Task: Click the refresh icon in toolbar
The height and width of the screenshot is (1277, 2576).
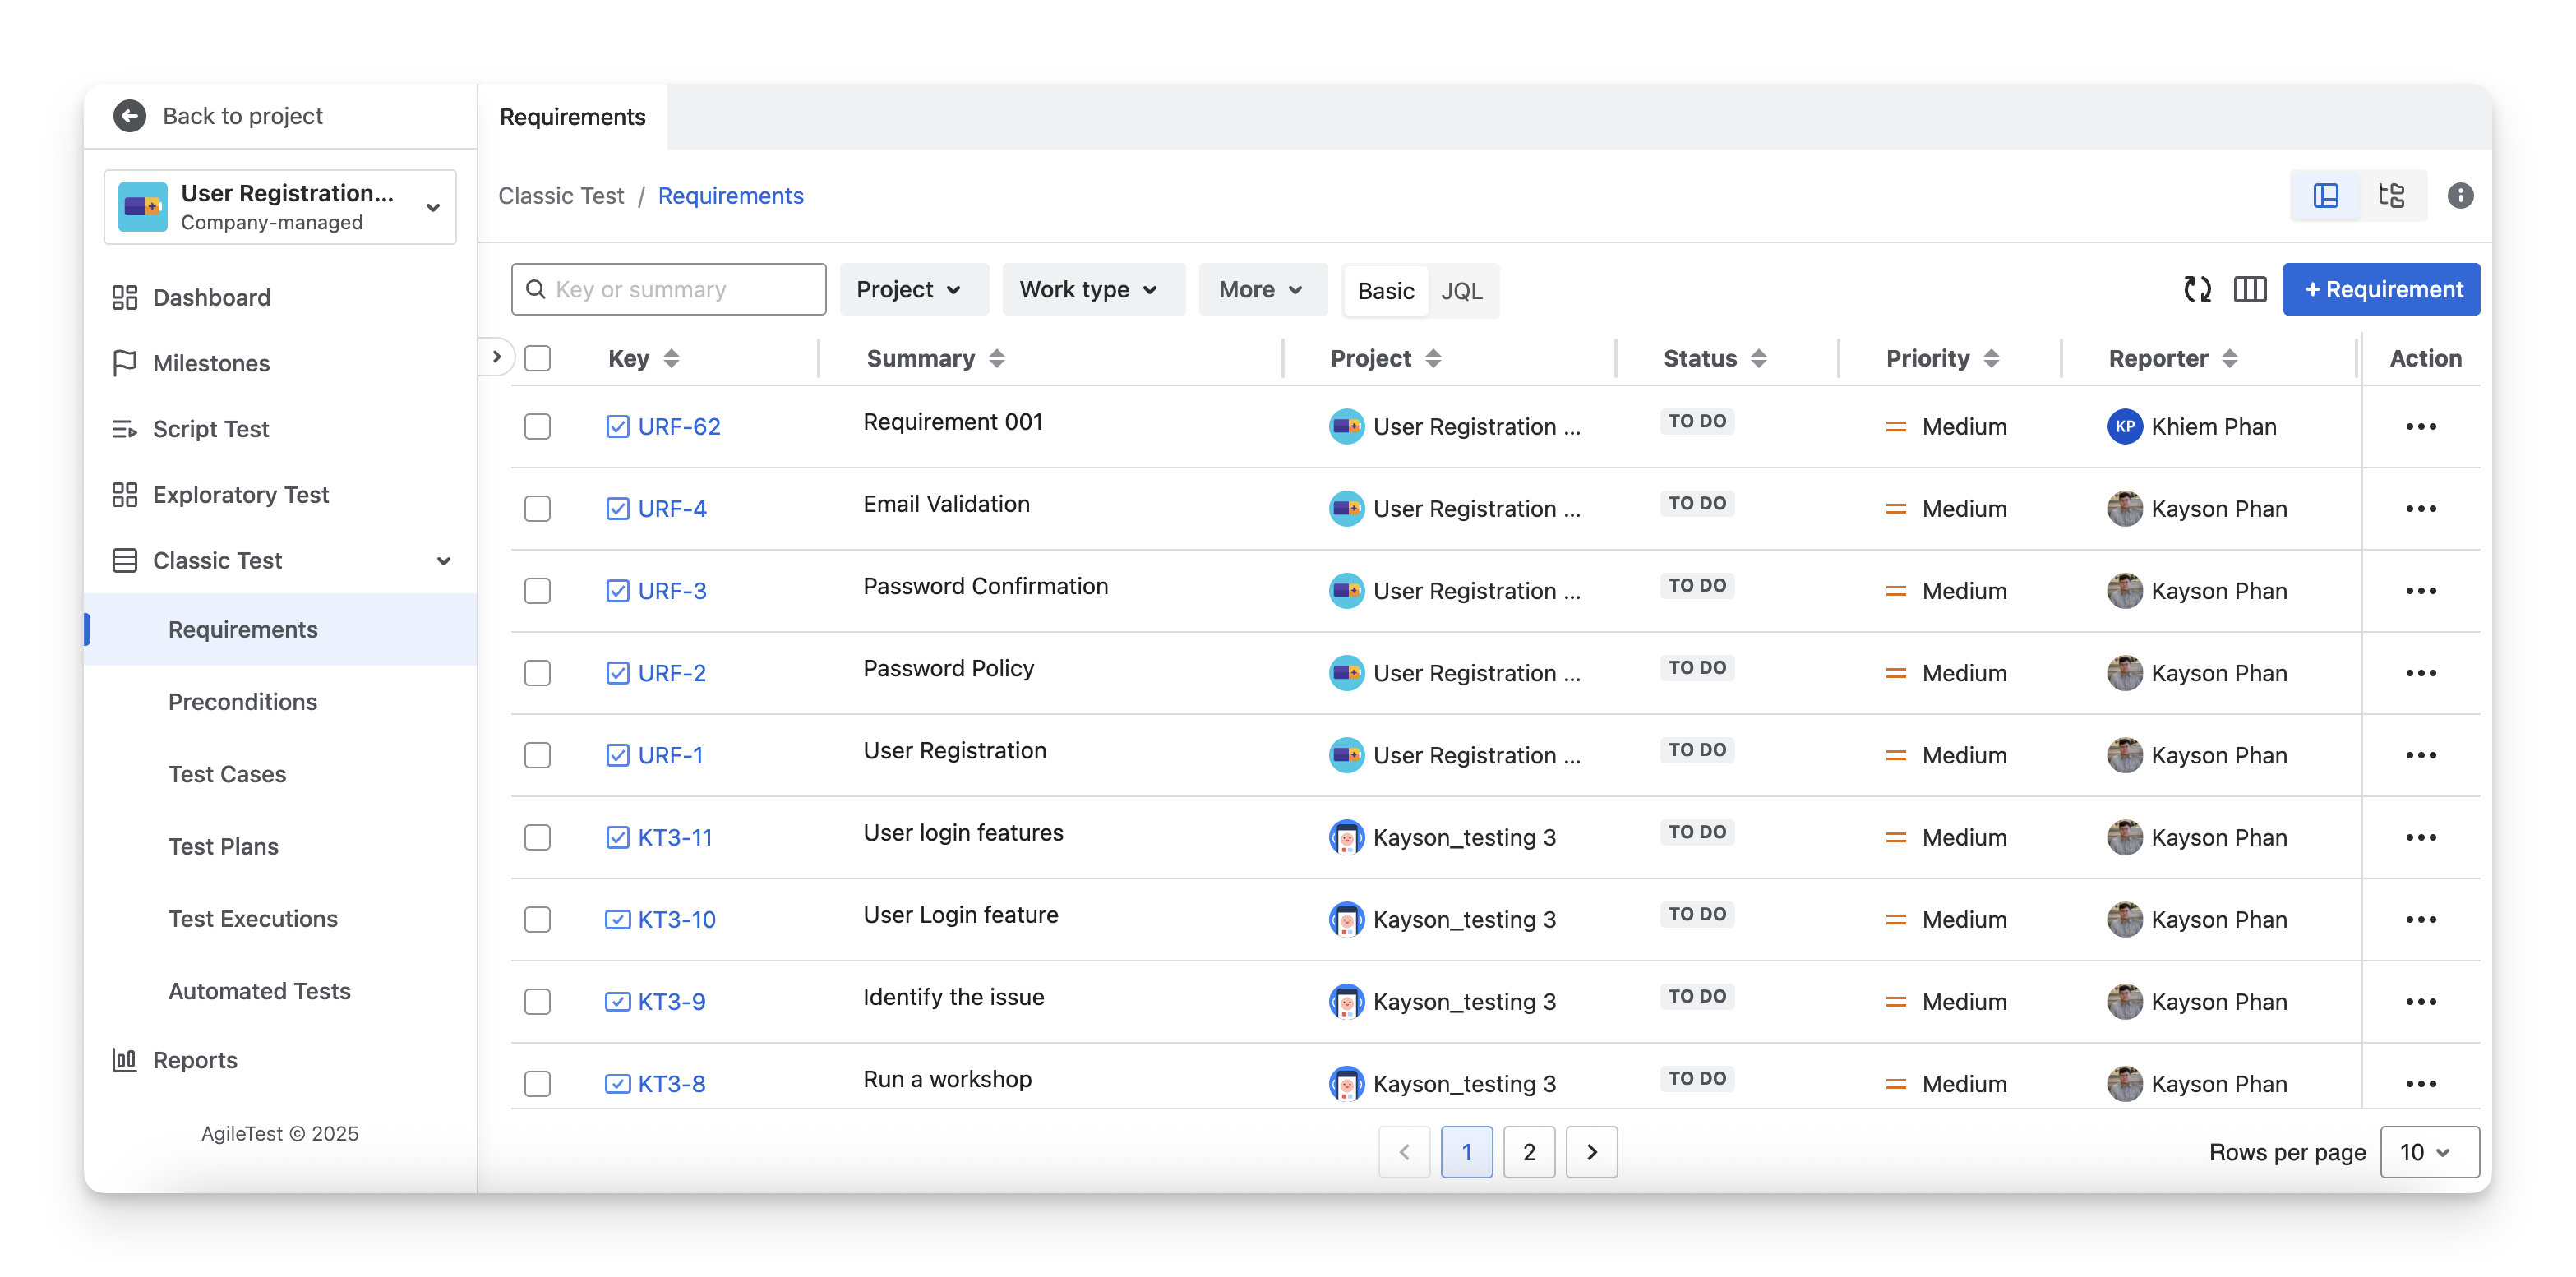Action: coord(2197,290)
